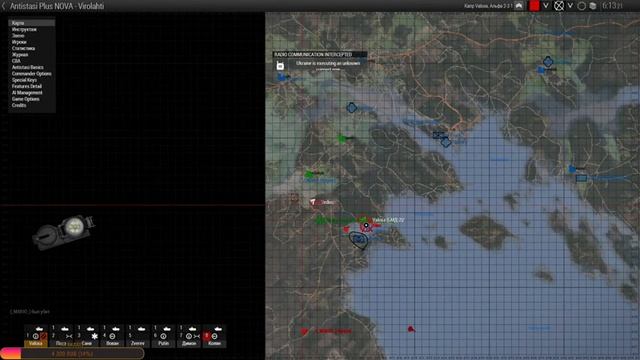Viewport: 640px width, 360px height.
Task: Click the vehicle icon beside player name
Action: (x=519, y=6)
